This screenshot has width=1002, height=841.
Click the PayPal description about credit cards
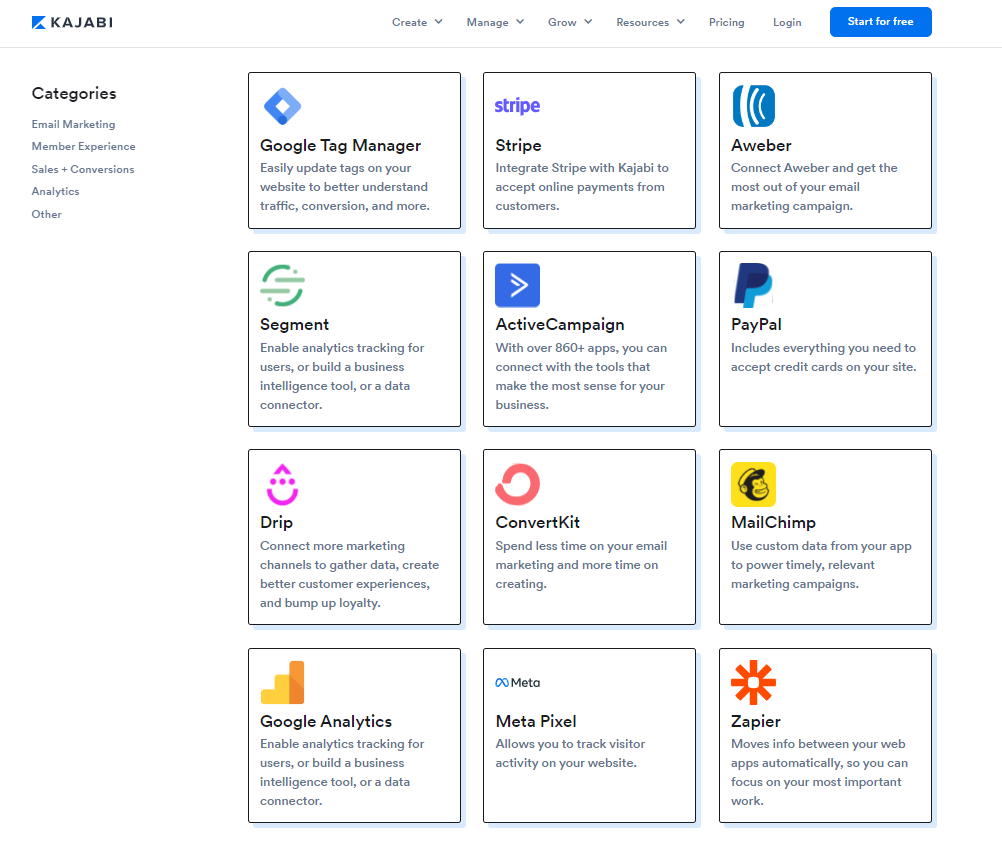pyautogui.click(x=824, y=357)
